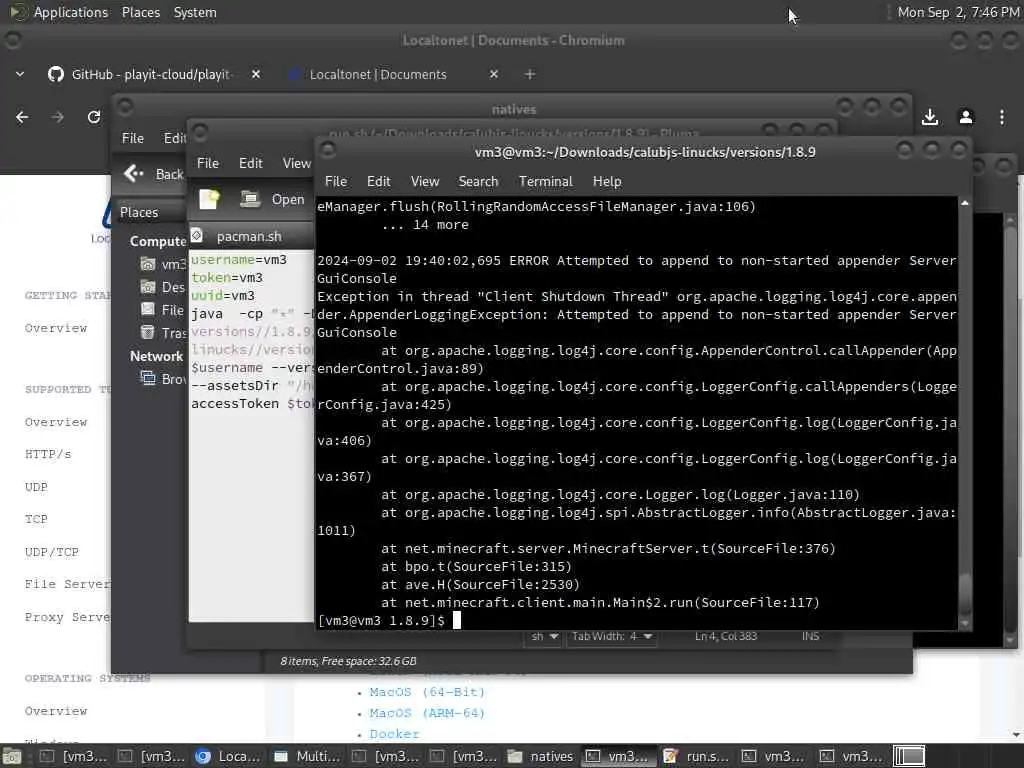The height and width of the screenshot is (768, 1024).
Task: Click INS indicator in Pluma status bar
Action: point(810,636)
